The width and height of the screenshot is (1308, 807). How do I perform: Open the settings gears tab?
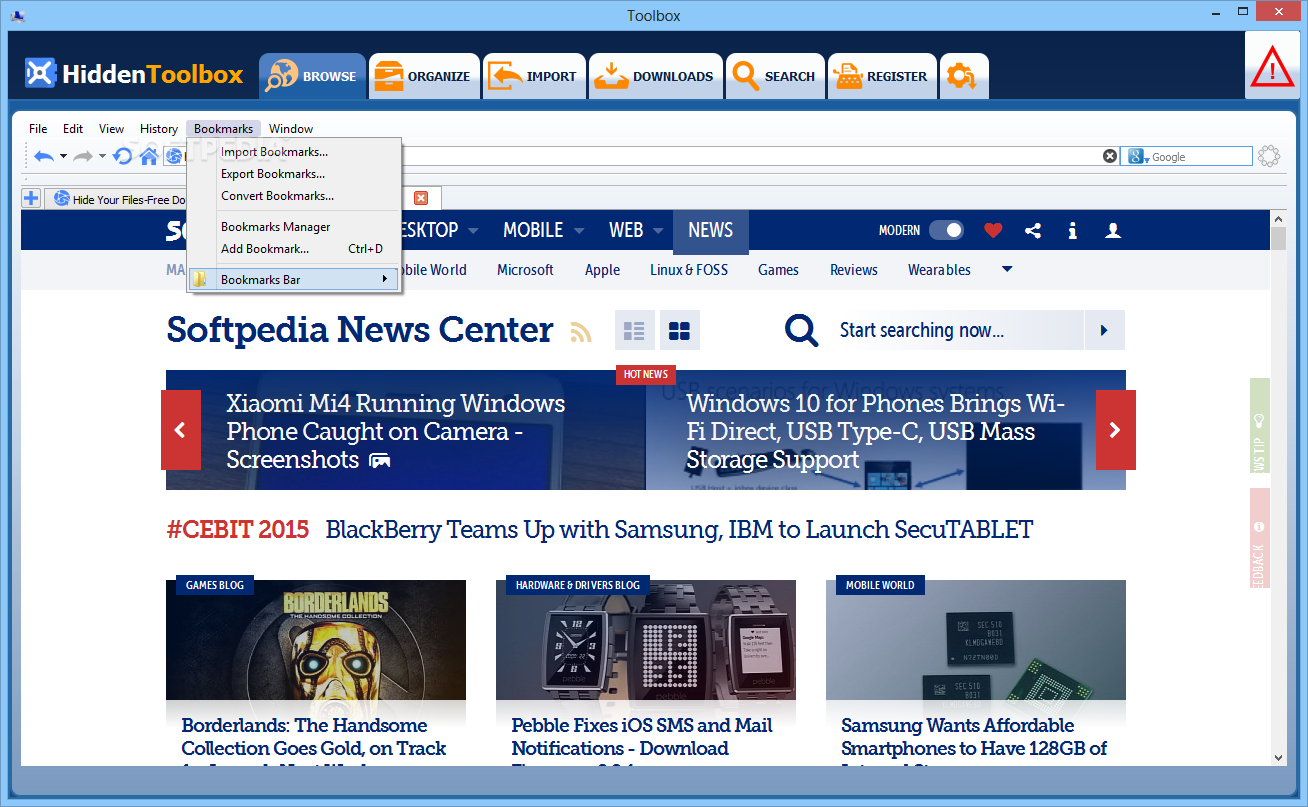[x=964, y=76]
